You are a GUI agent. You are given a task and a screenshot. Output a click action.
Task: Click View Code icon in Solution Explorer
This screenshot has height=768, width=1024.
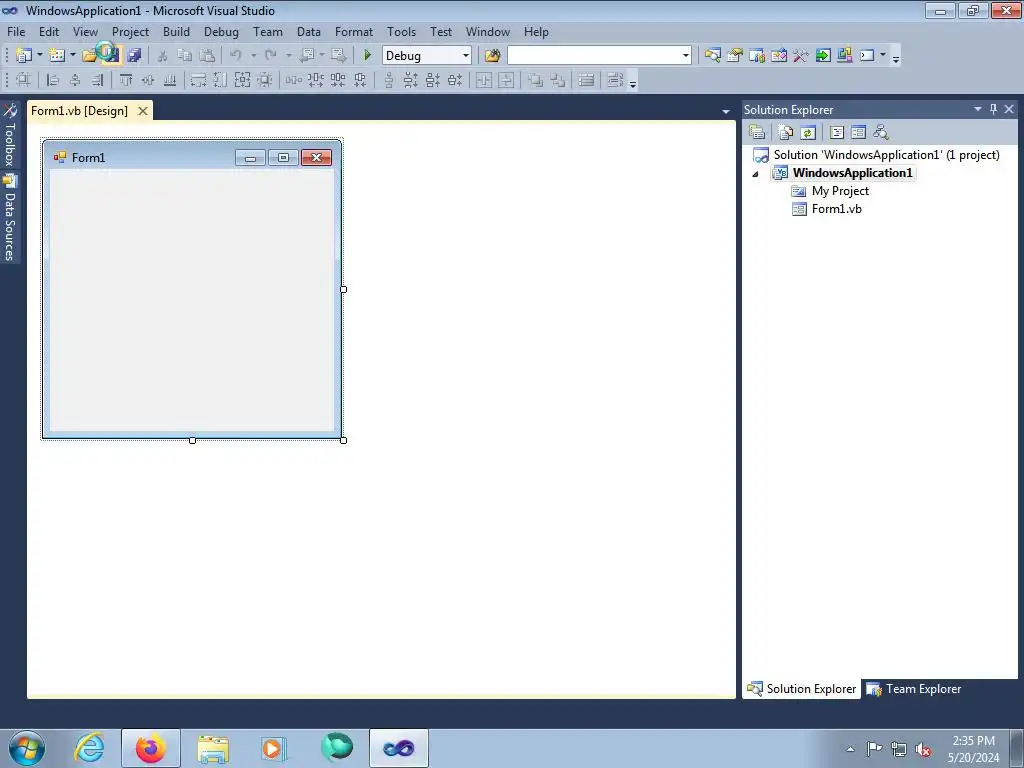[x=837, y=132]
